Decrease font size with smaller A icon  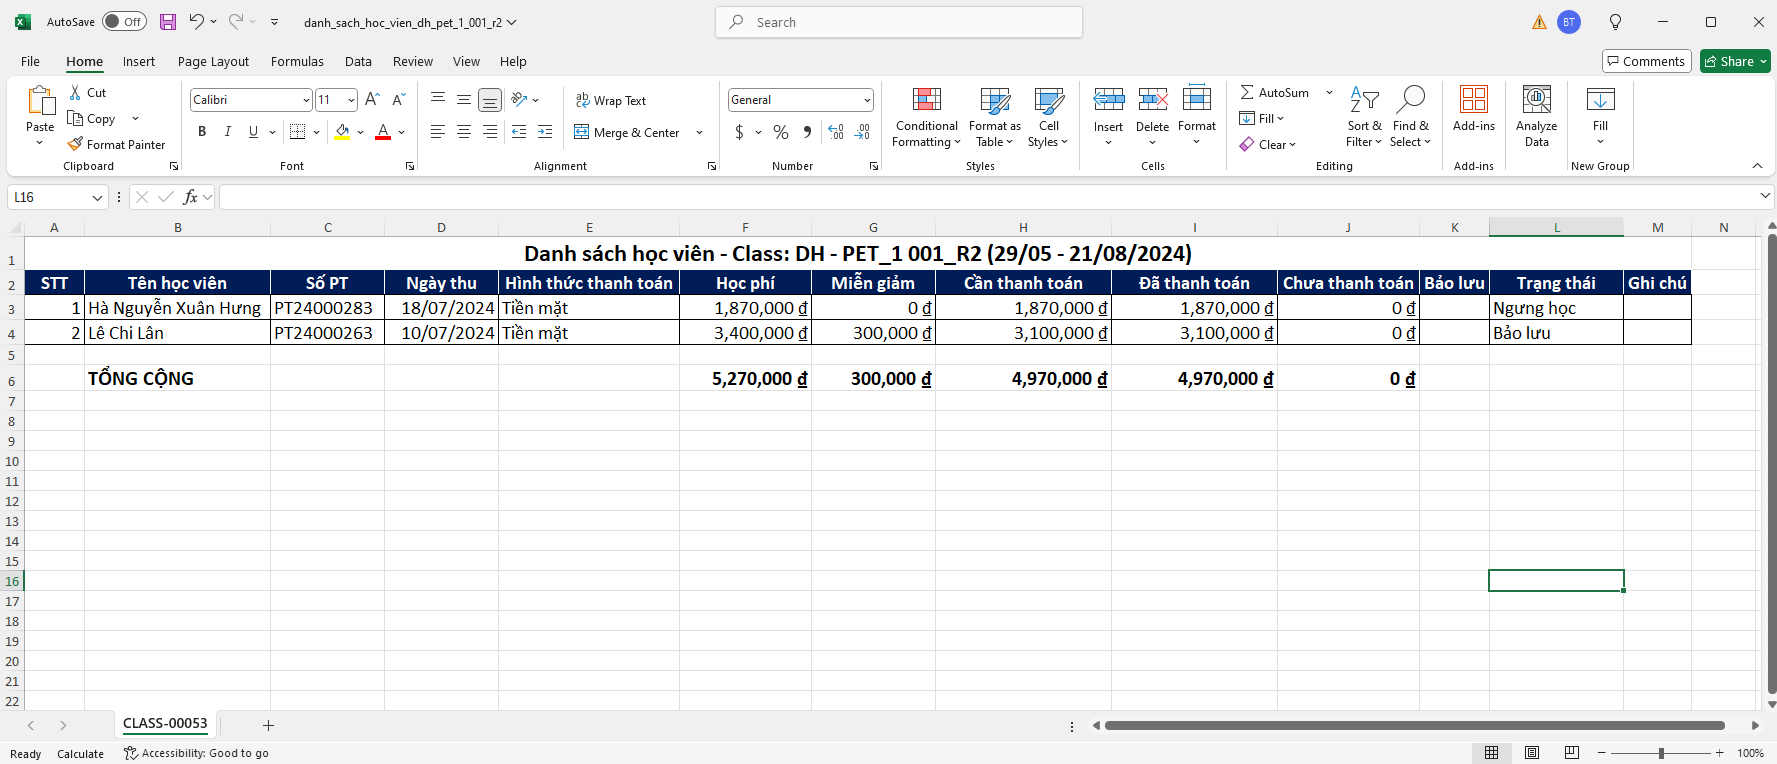(x=398, y=99)
